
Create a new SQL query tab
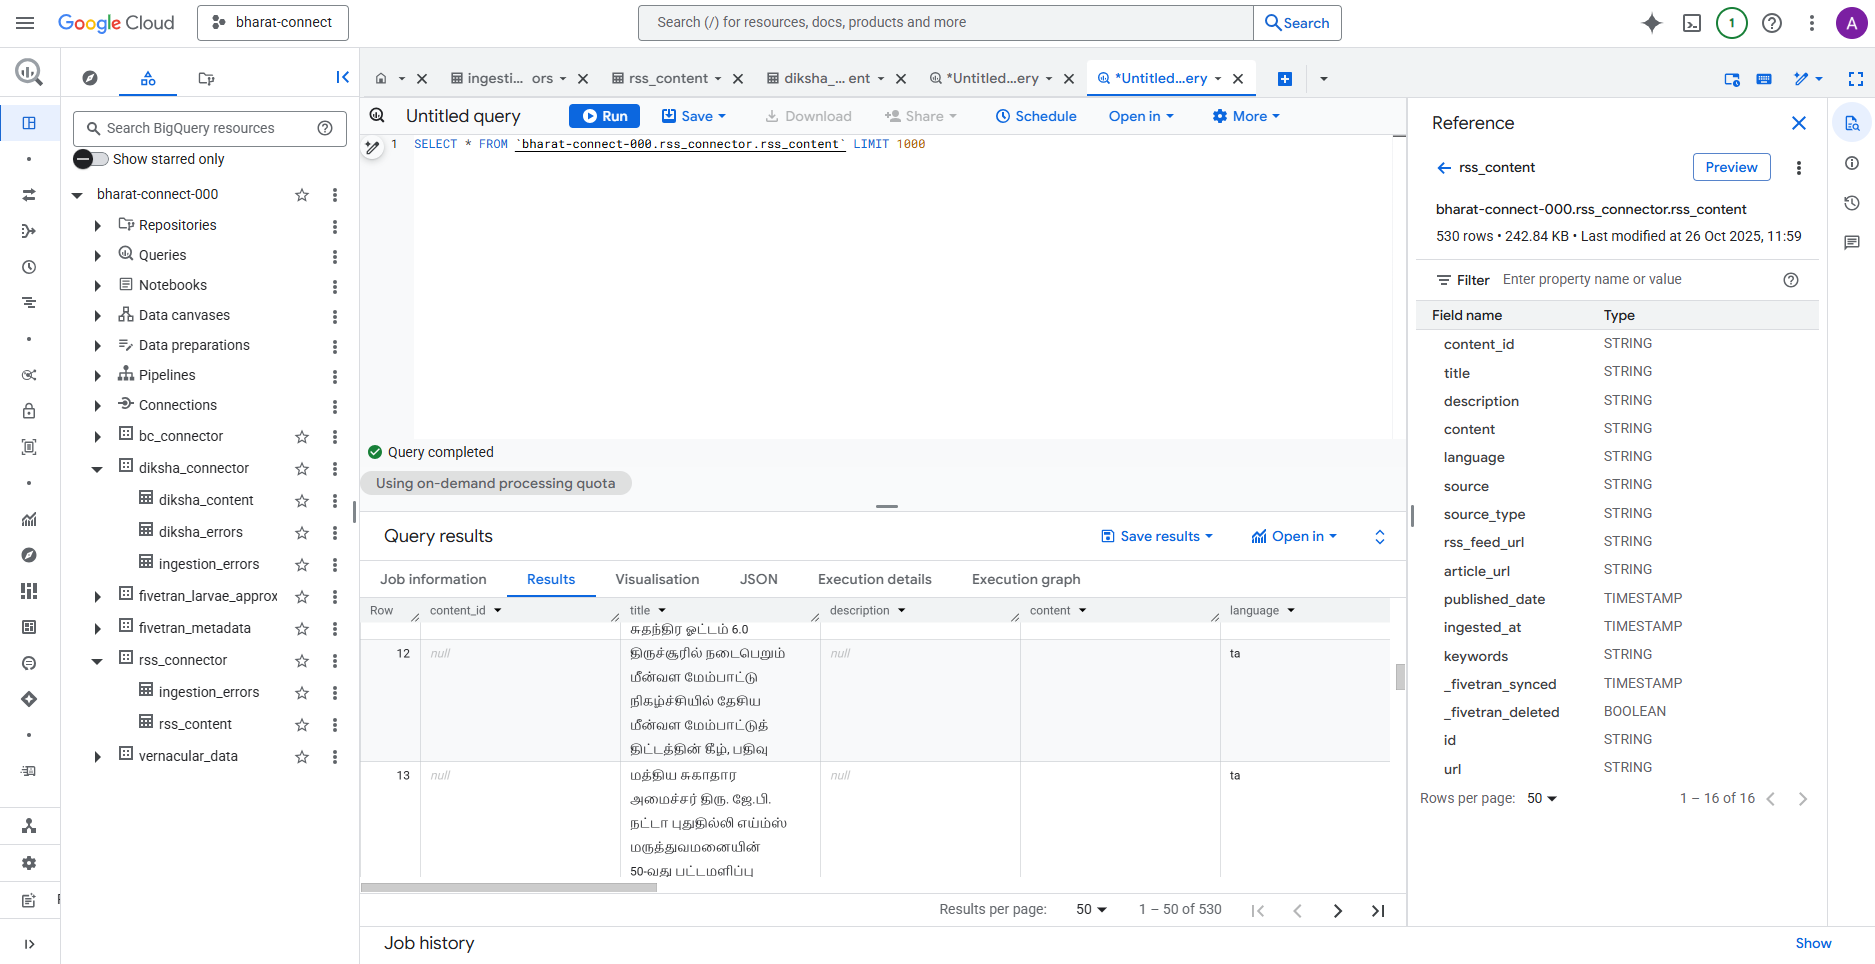(1285, 79)
